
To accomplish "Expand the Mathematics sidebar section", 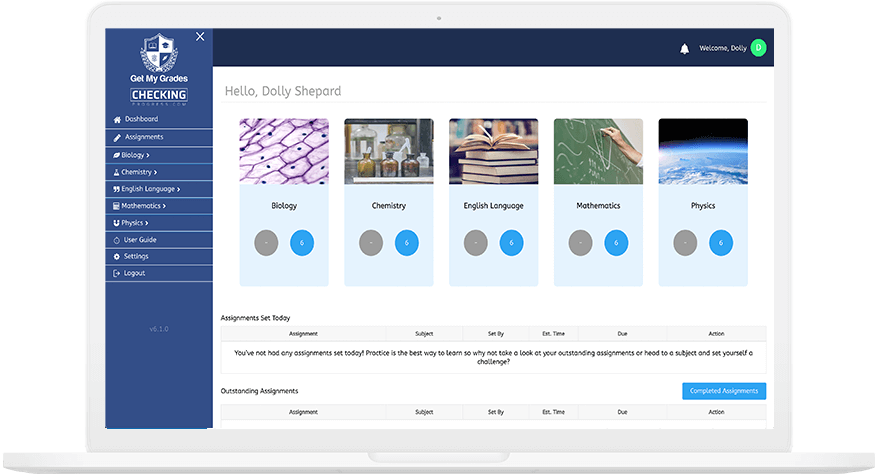I will 143,206.
